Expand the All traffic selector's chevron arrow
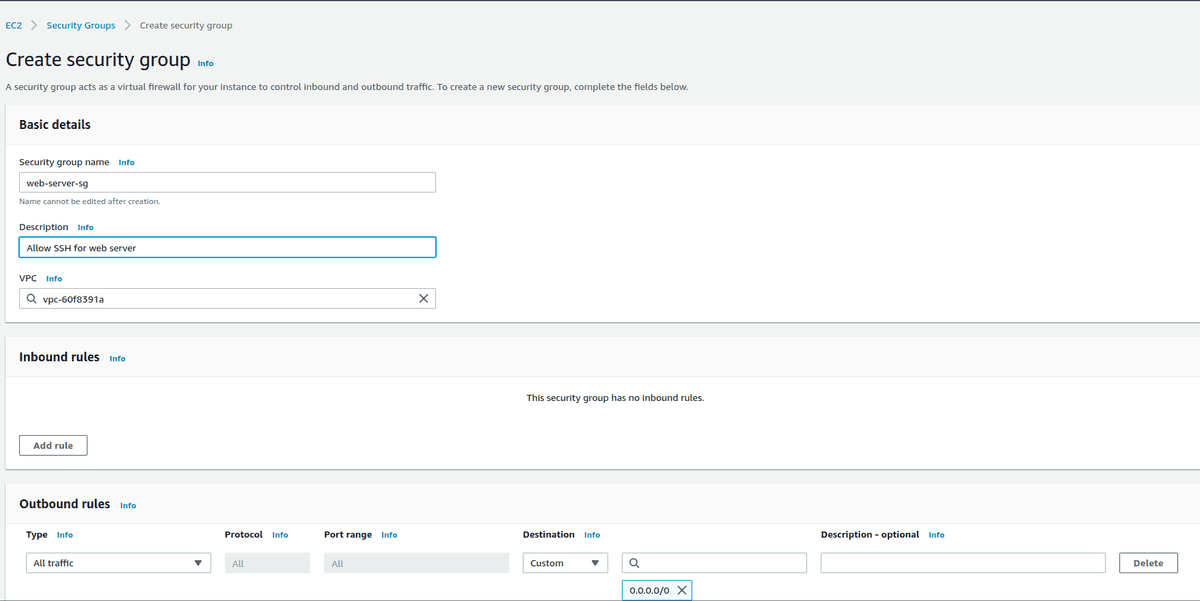Screen dimensions: 1200x601 (x=200, y=562)
